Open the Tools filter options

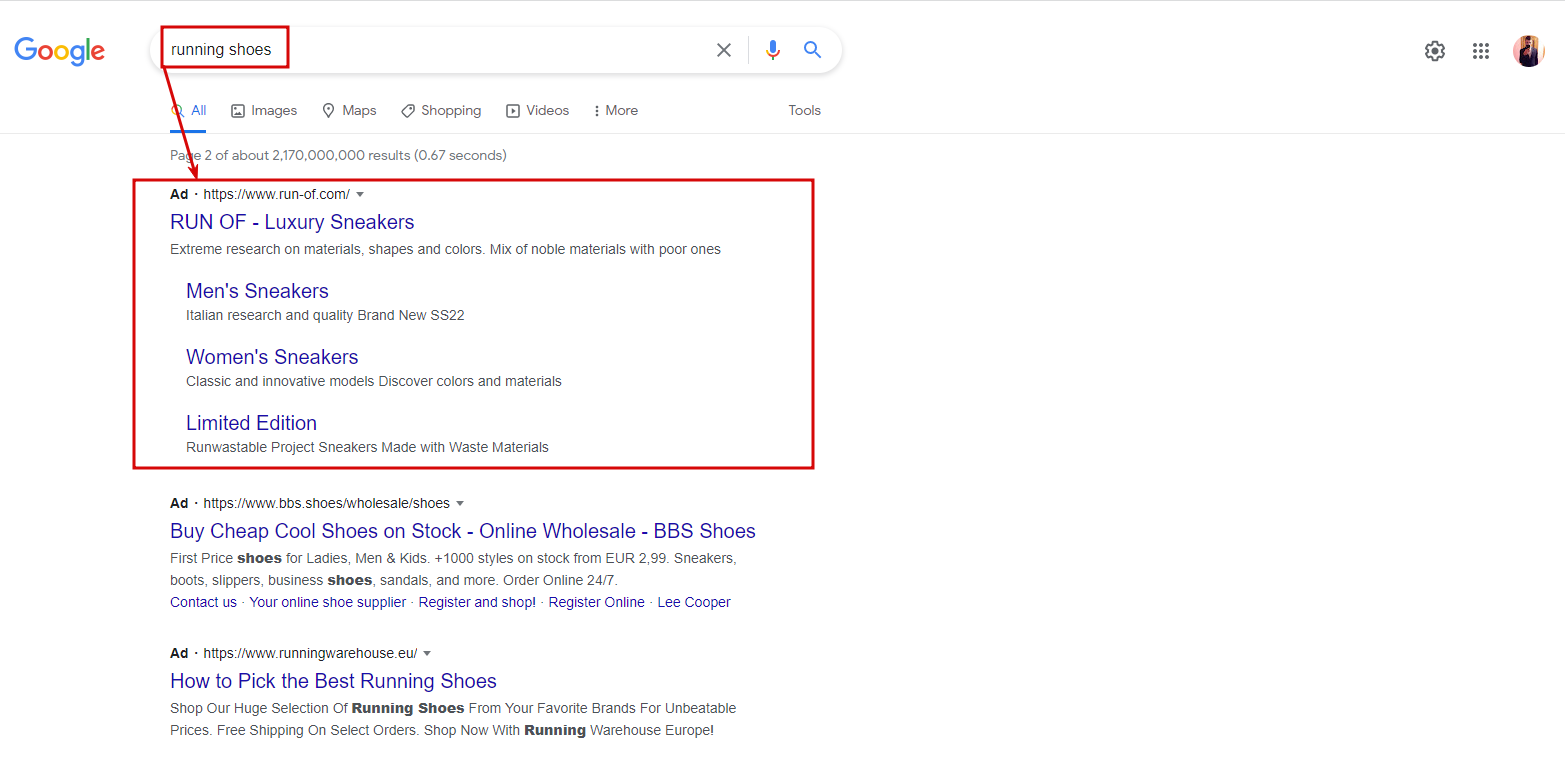(804, 111)
